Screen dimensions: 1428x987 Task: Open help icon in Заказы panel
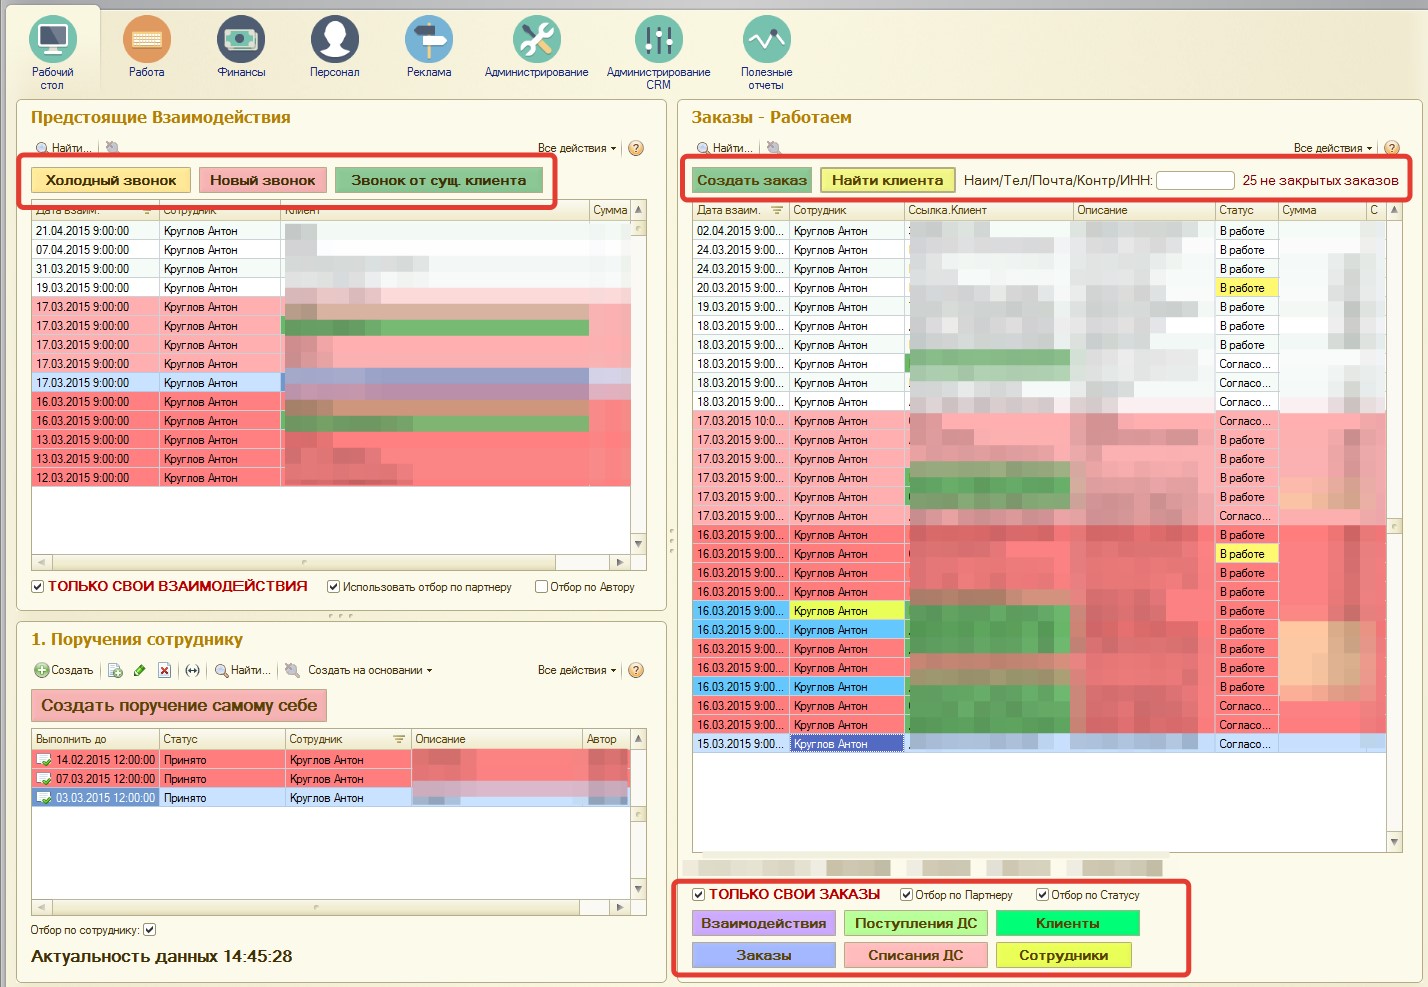point(1391,148)
